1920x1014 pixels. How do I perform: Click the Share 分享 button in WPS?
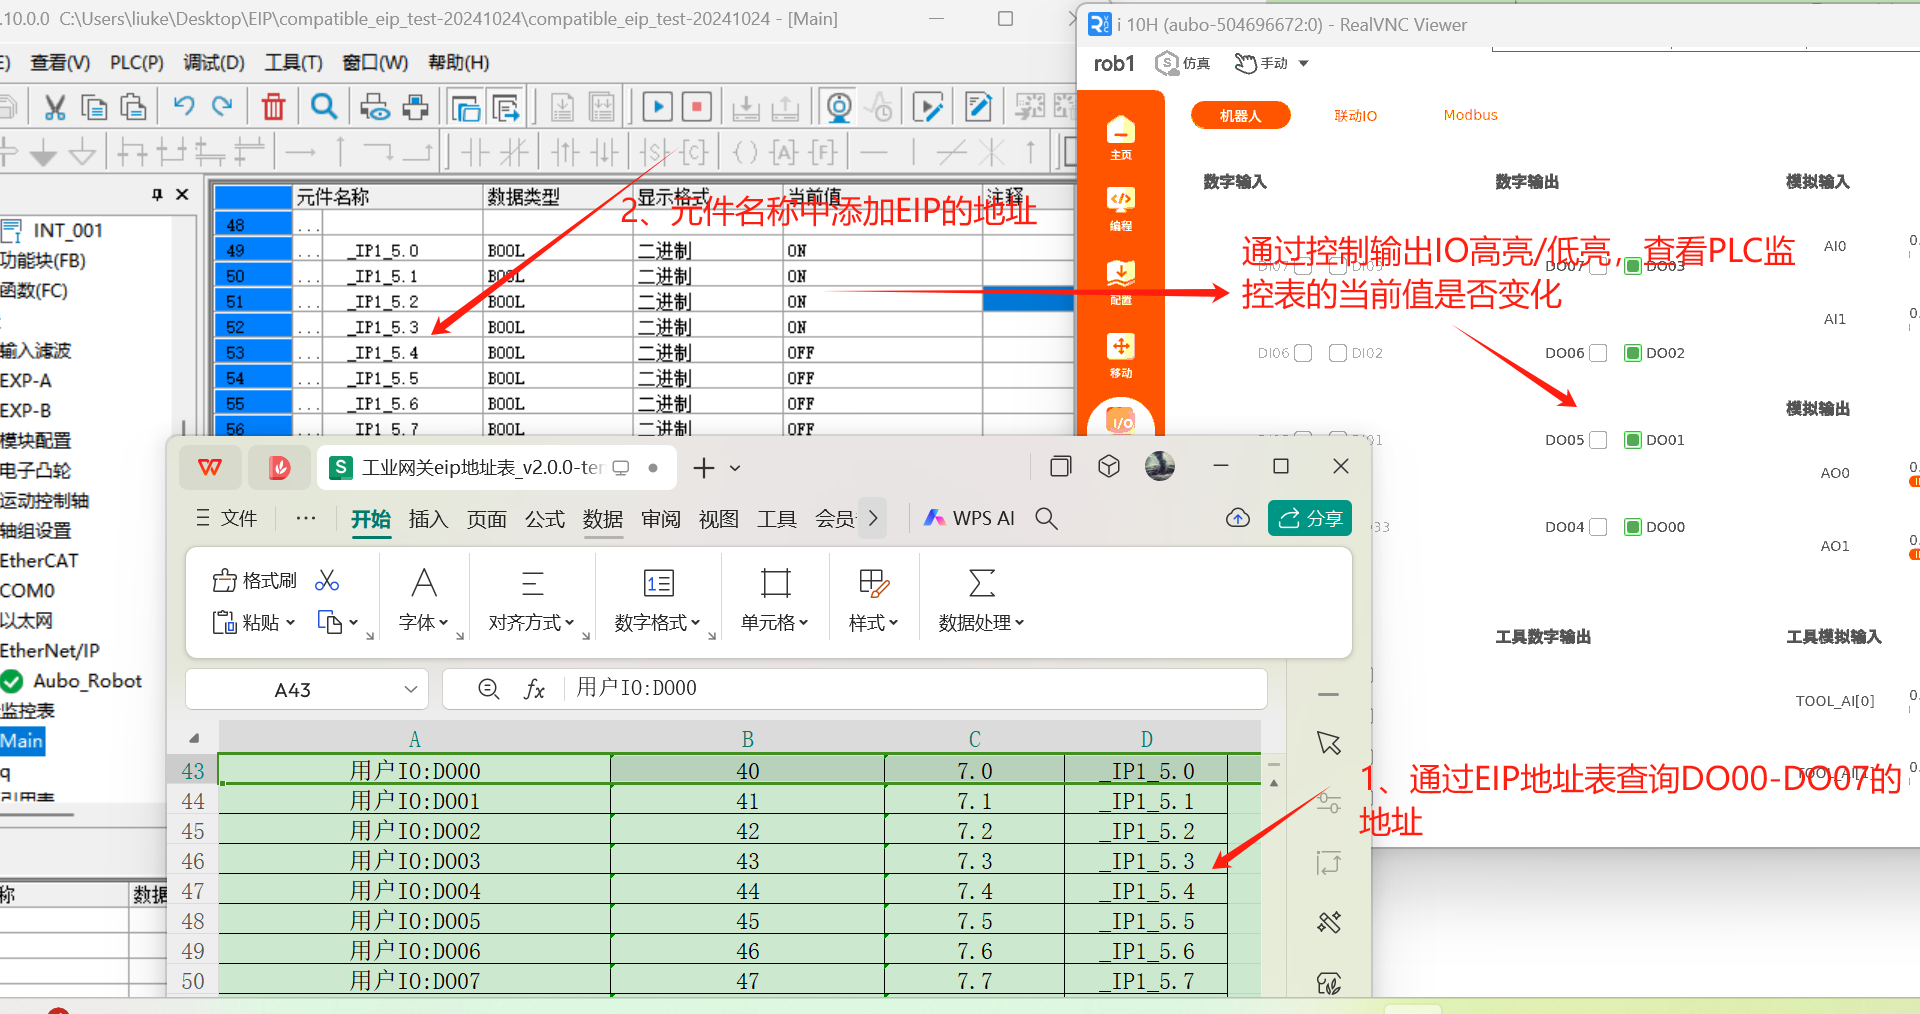(x=1310, y=518)
